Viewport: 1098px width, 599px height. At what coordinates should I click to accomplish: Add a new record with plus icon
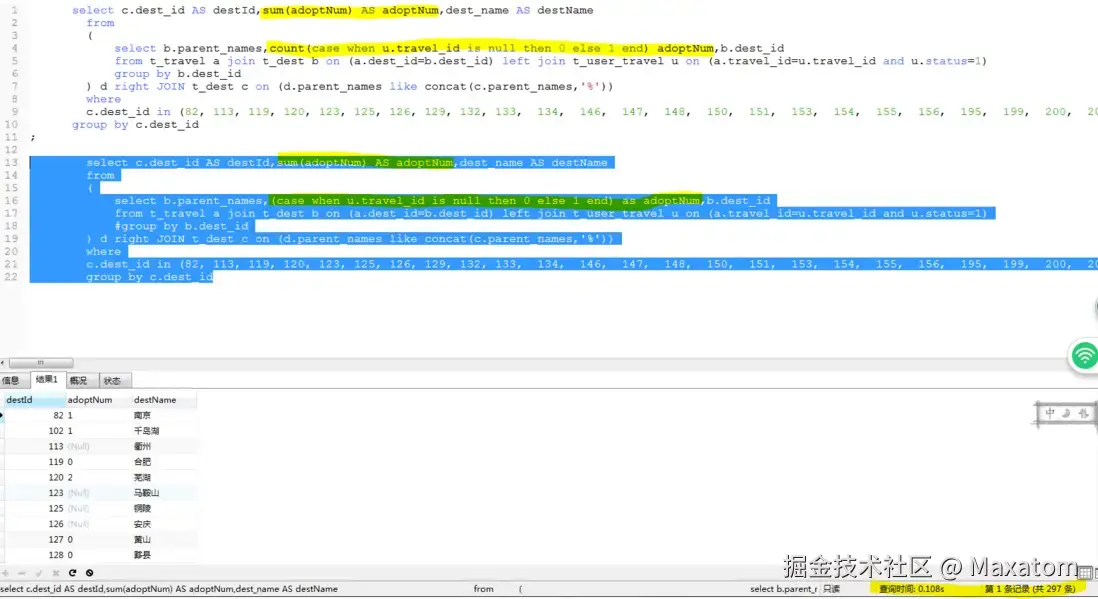click(6, 572)
